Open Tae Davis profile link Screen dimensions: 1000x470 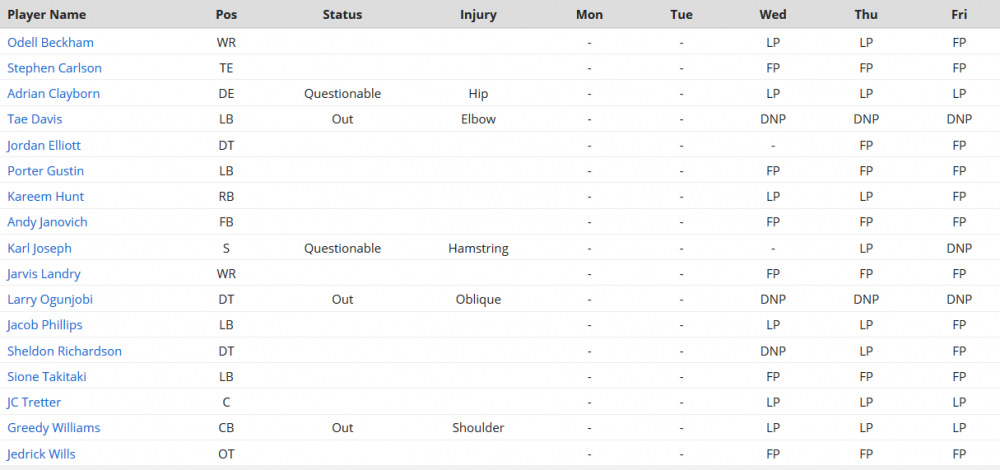(x=34, y=119)
